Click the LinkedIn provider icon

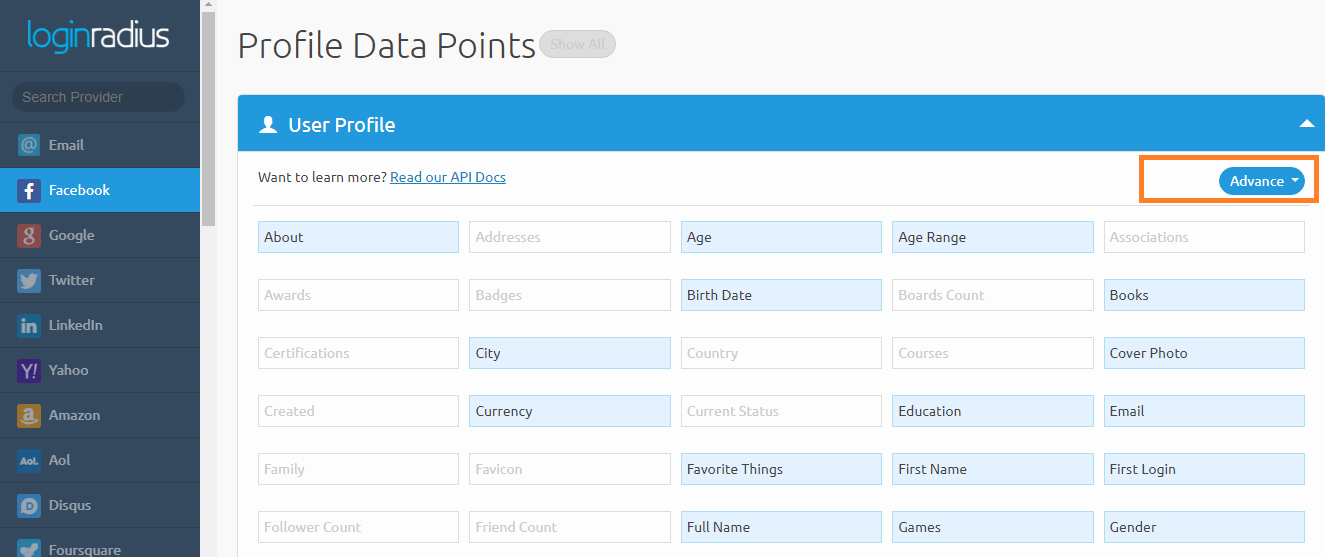pyautogui.click(x=29, y=325)
